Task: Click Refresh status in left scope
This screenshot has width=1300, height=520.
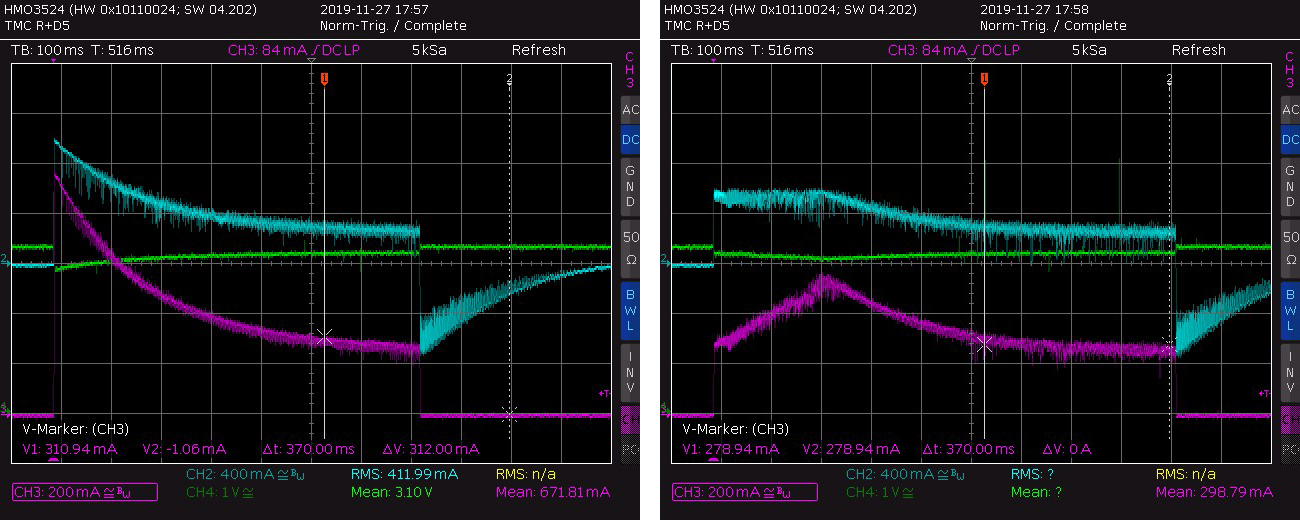Action: [x=539, y=50]
